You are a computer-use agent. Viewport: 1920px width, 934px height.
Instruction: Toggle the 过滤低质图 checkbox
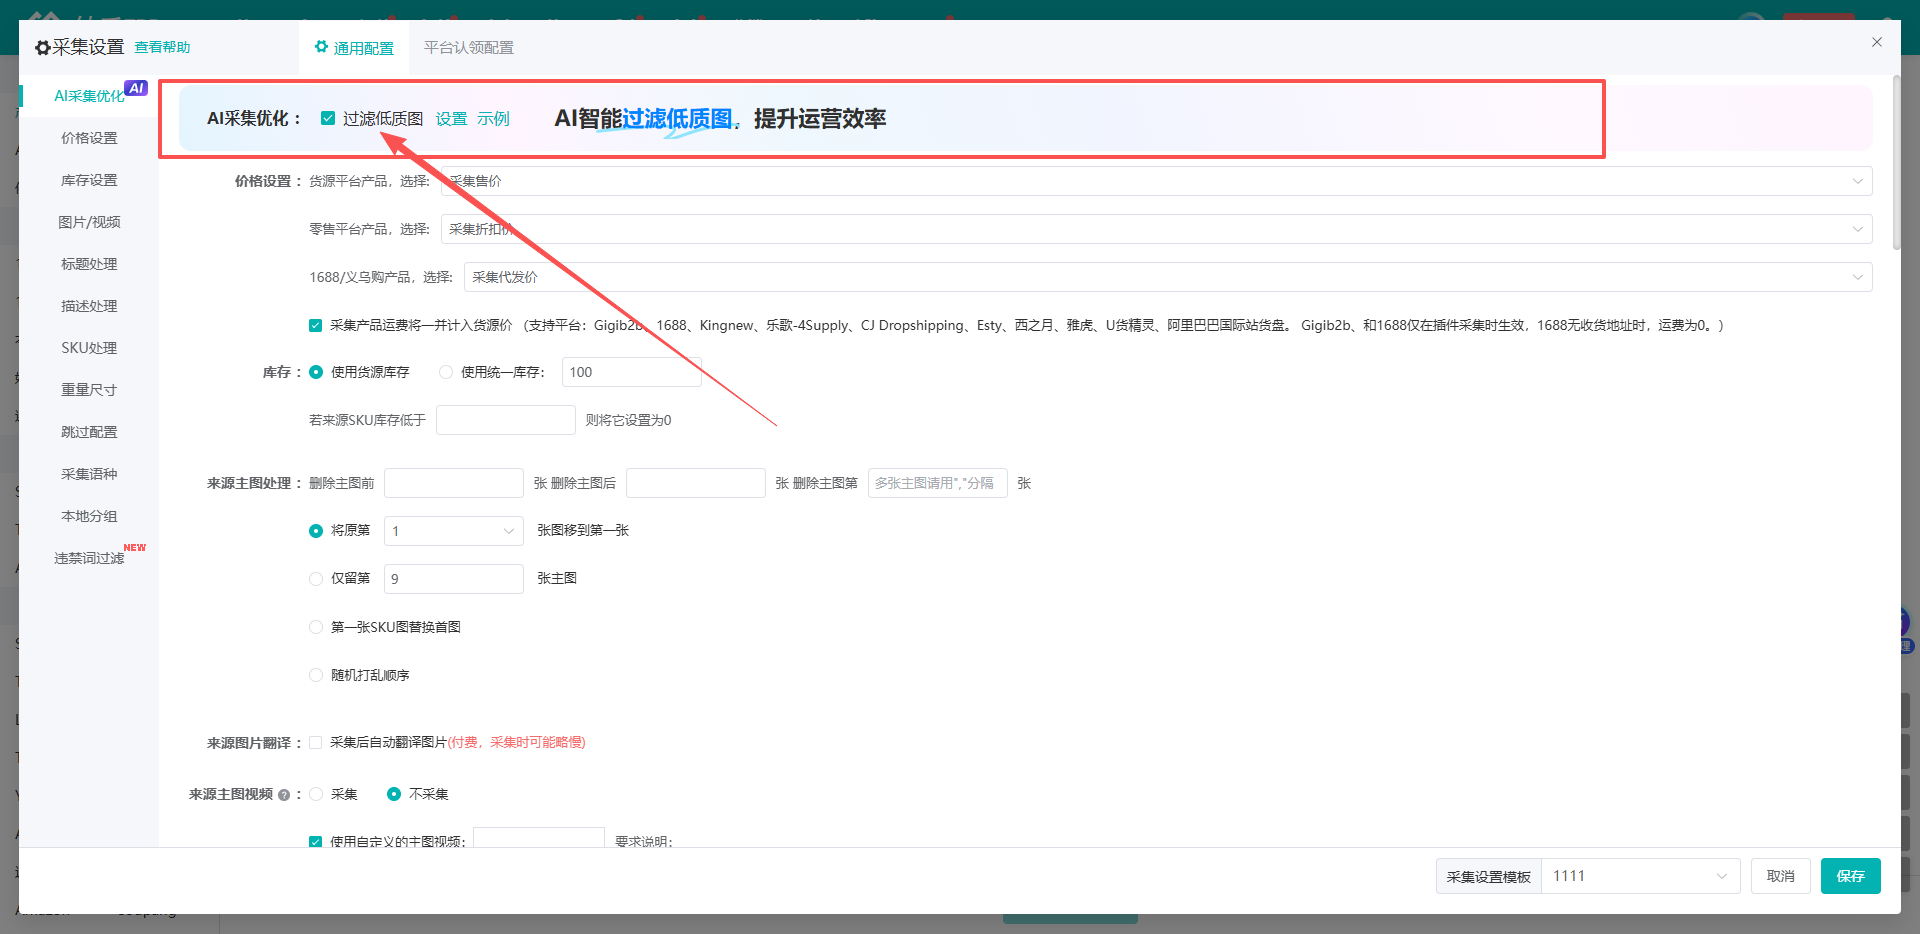pos(328,118)
